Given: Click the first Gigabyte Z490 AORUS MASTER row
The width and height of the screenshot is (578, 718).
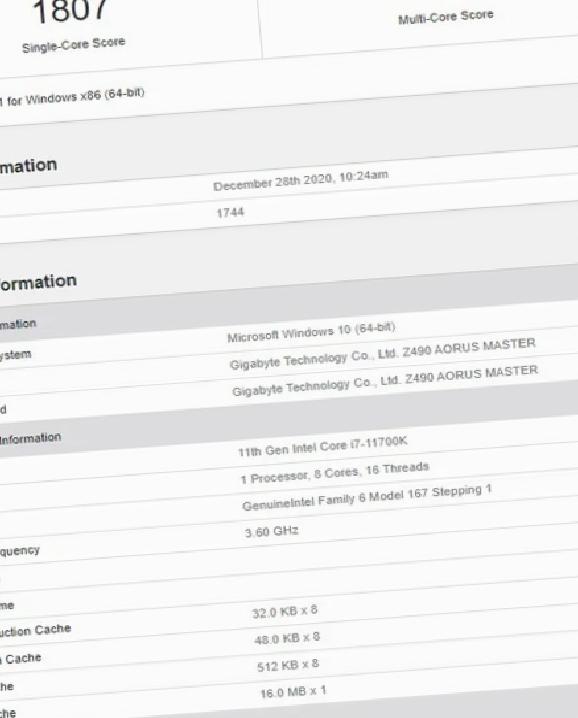Looking at the screenshot, I should coord(382,354).
